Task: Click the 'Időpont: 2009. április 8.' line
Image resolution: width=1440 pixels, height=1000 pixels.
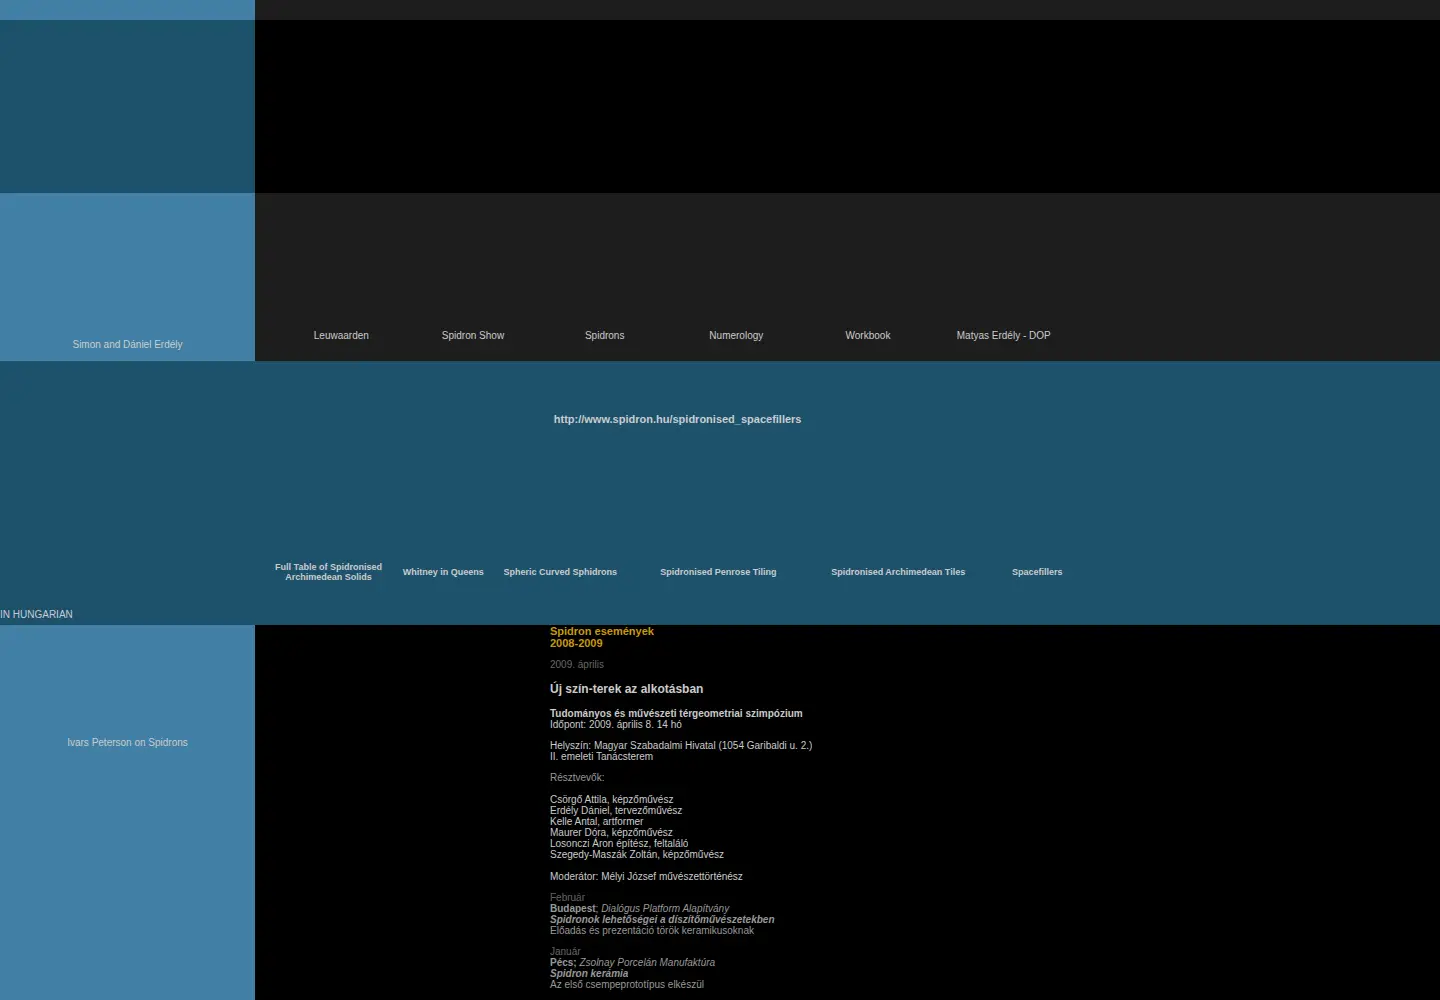Action: (x=616, y=724)
